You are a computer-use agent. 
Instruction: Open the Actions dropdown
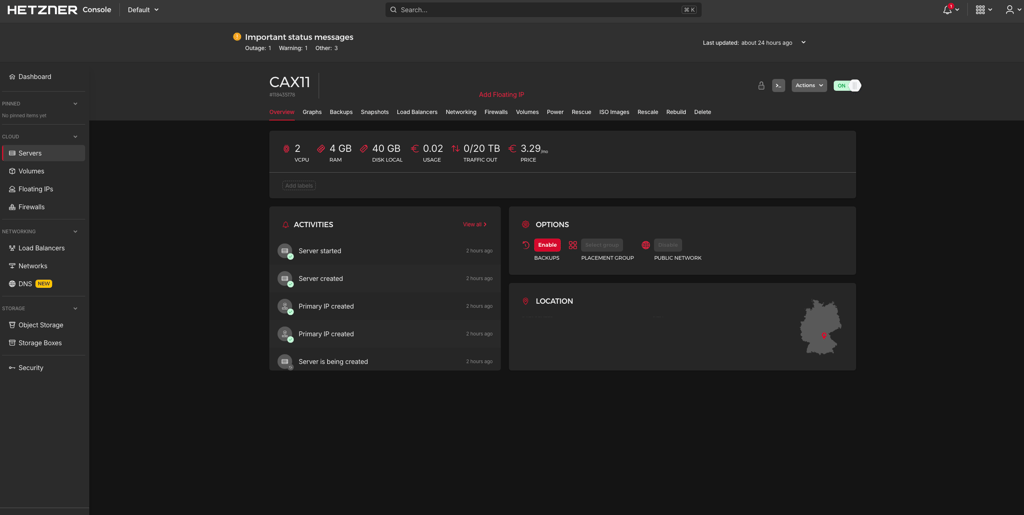[809, 86]
